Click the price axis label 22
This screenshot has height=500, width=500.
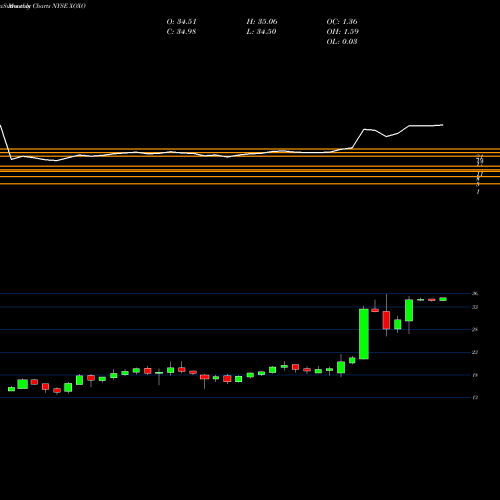click(475, 352)
